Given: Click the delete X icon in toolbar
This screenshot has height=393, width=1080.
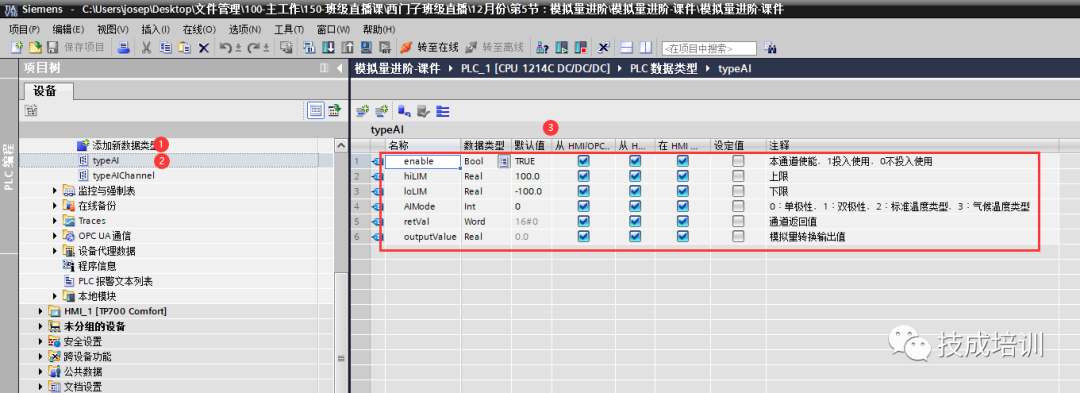Looking at the screenshot, I should [x=203, y=47].
